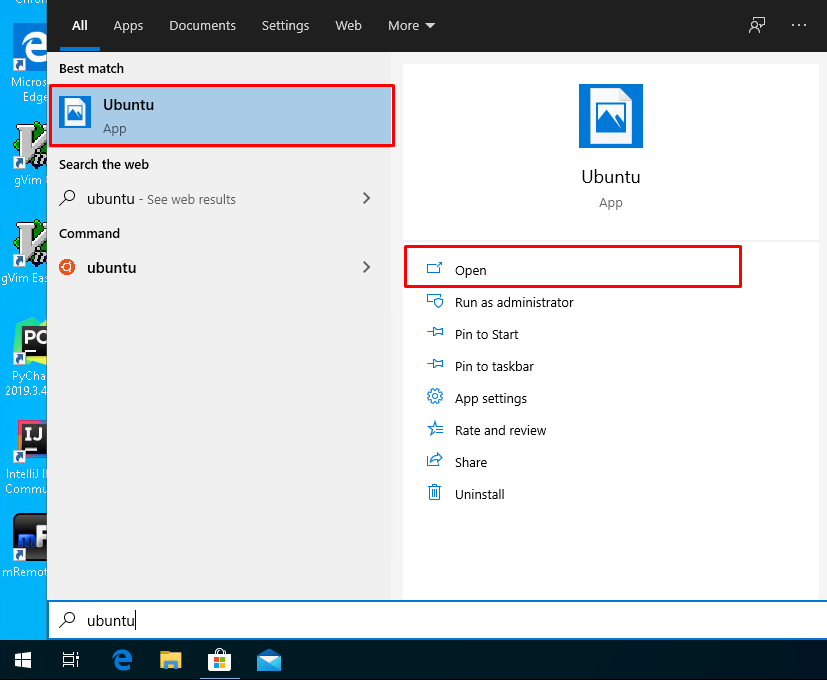
Task: Expand arrow for ubuntu web results
Action: [367, 198]
